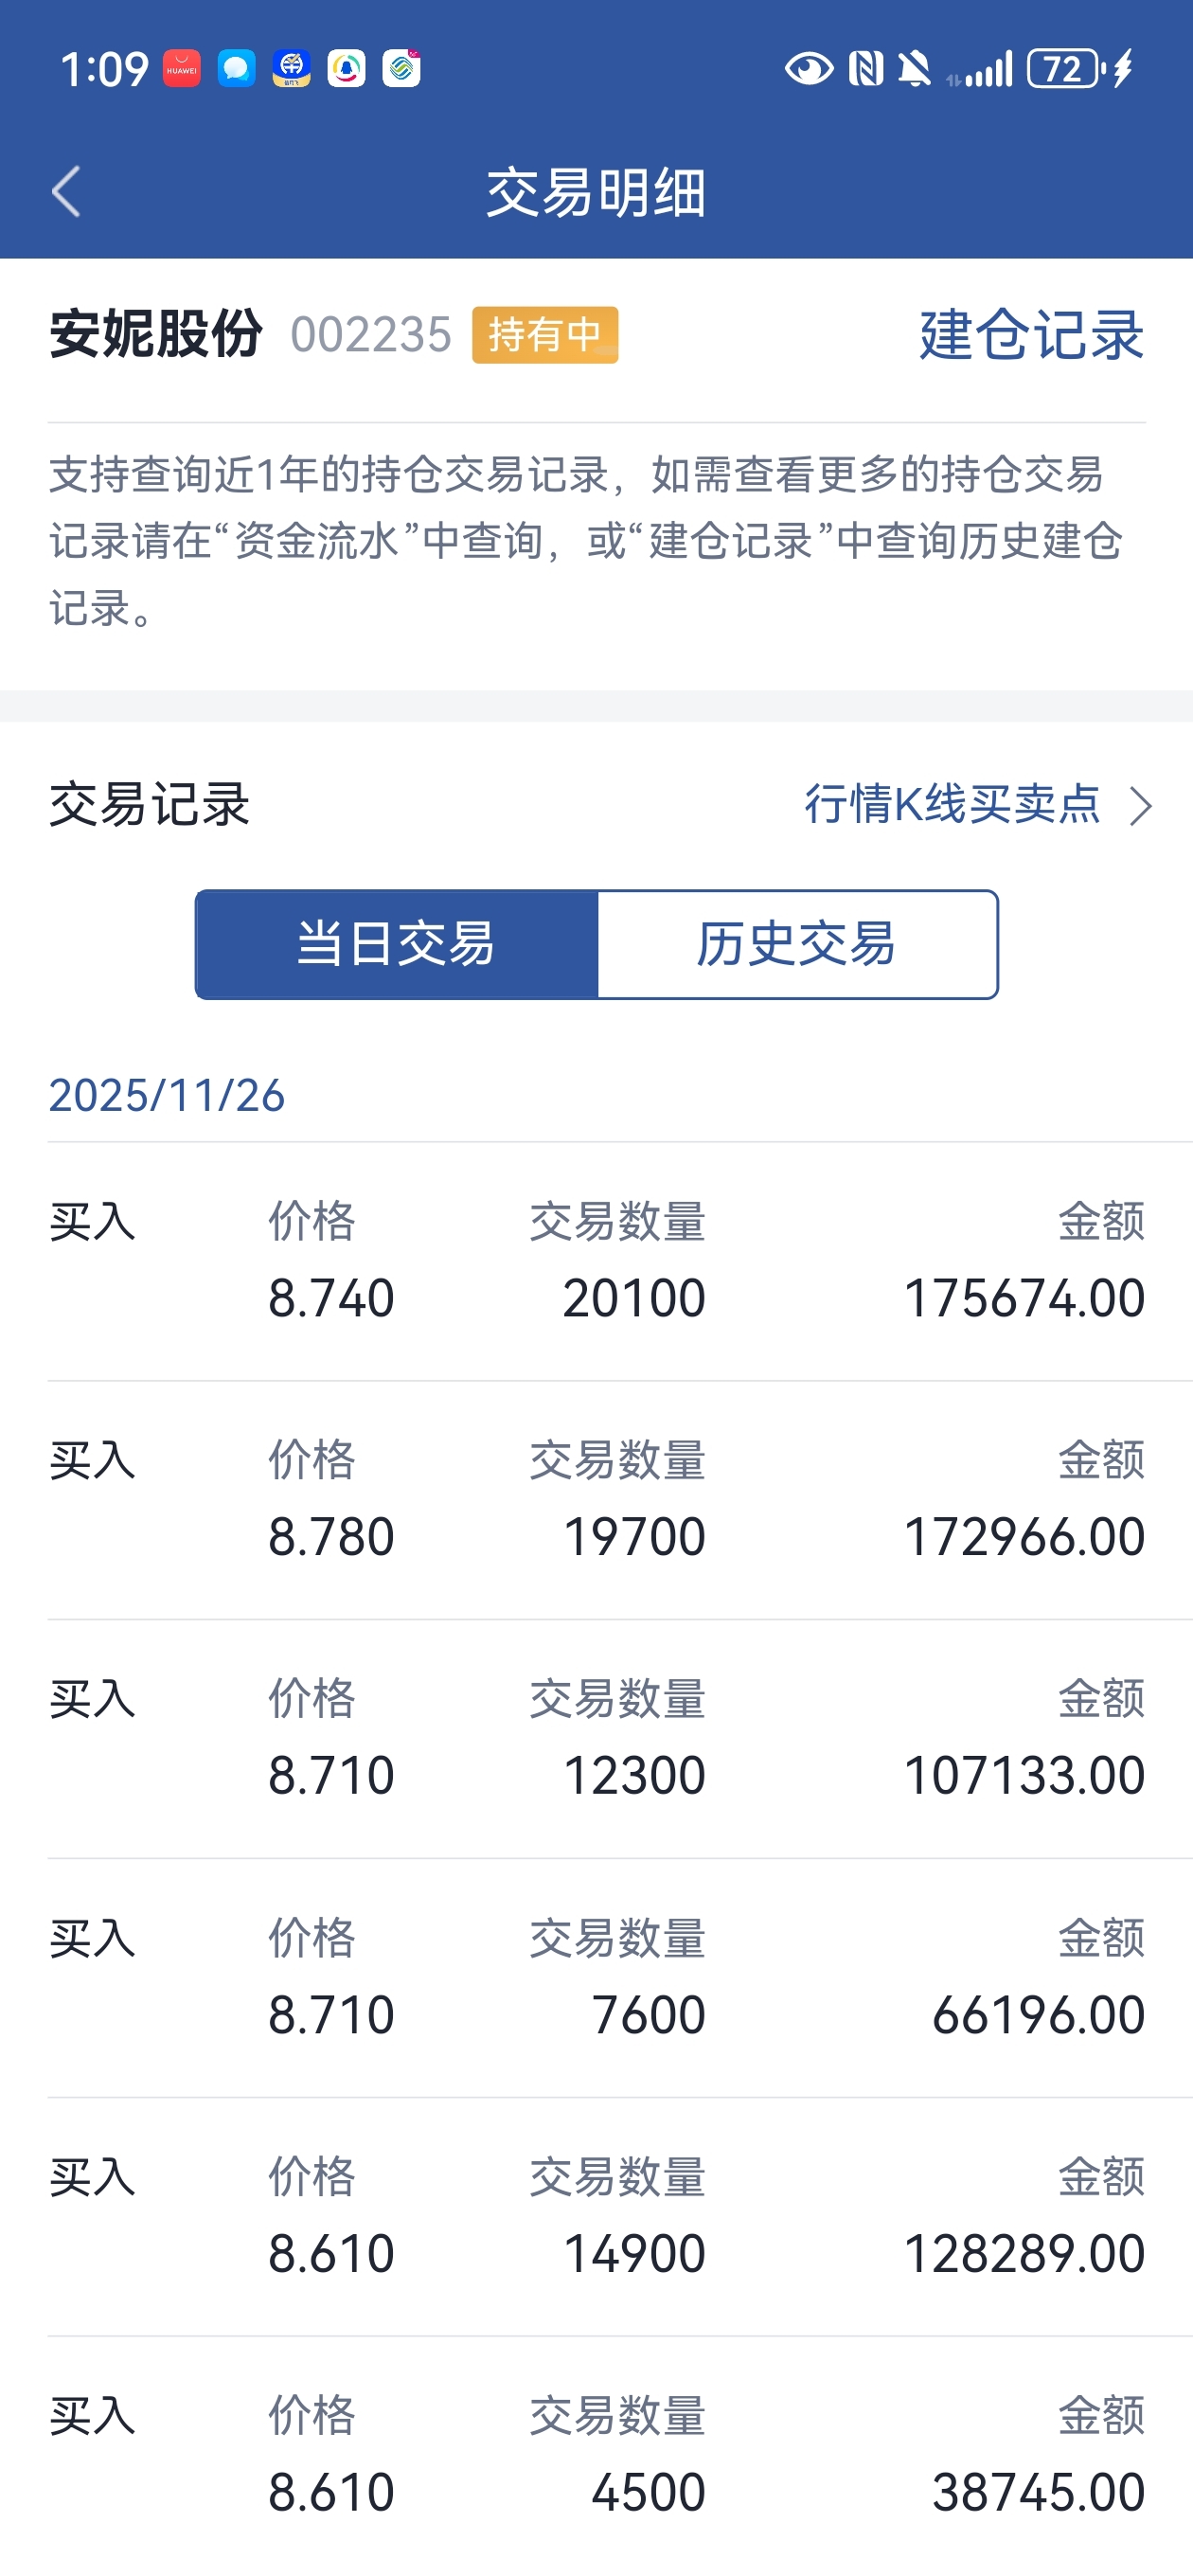
Task: Open buy record of 7600 shares
Action: point(620,1978)
